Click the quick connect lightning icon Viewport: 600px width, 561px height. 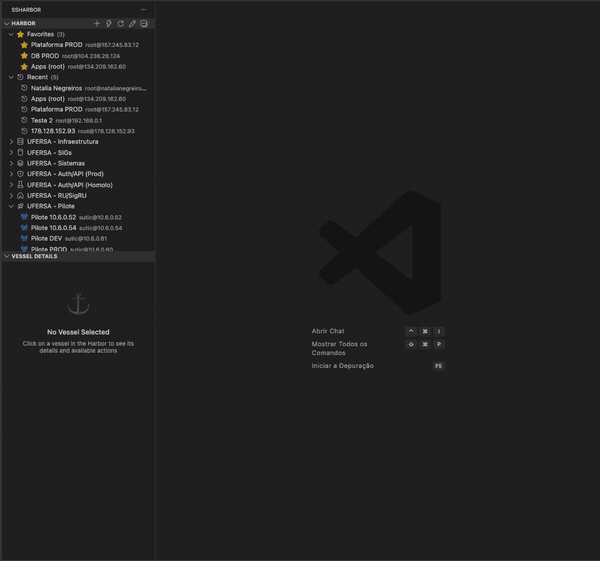coord(109,24)
